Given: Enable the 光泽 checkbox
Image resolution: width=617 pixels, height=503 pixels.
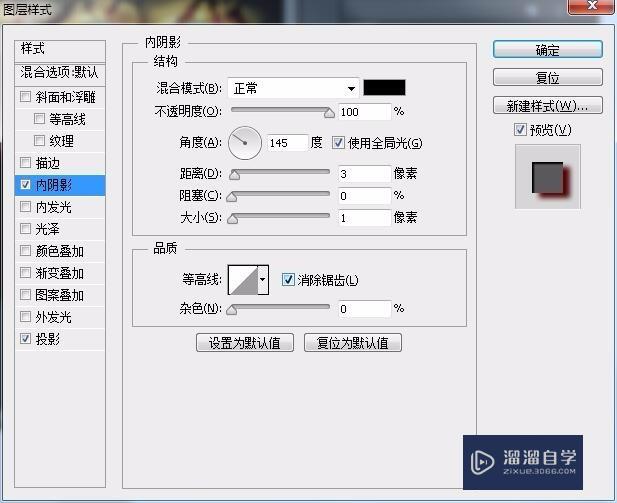Looking at the screenshot, I should 25,228.
